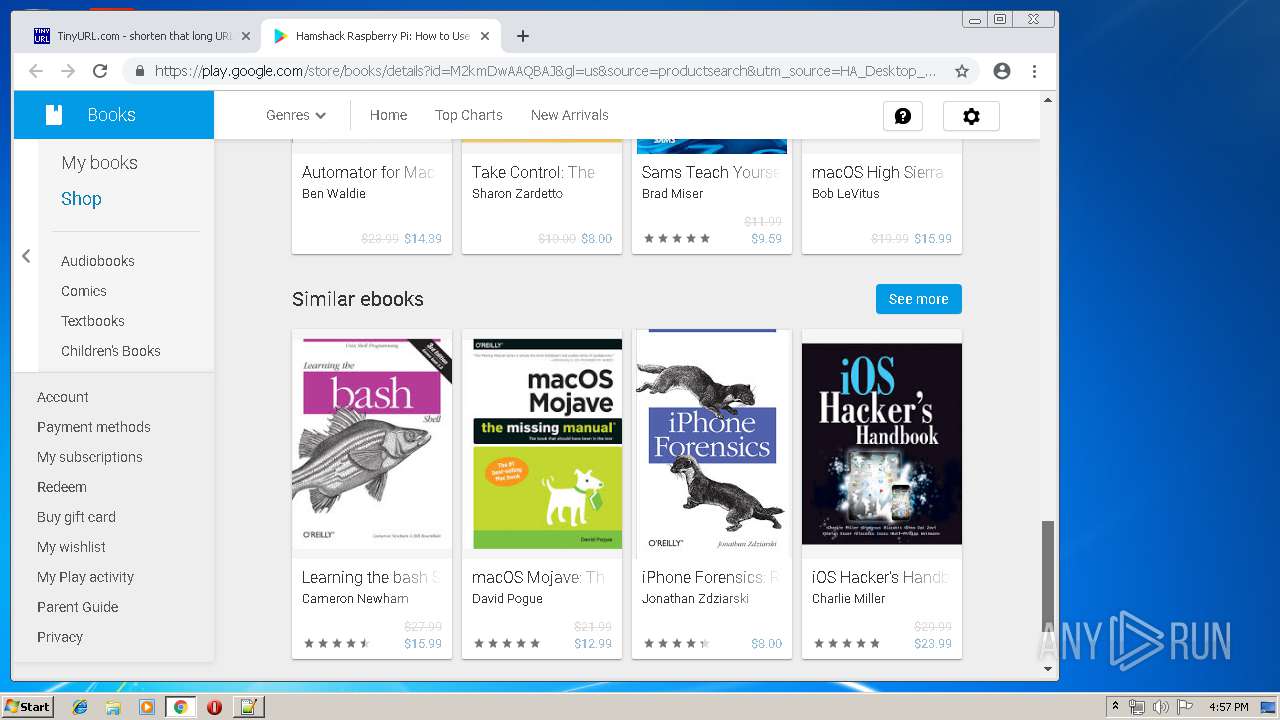This screenshot has height=720, width=1280.
Task: Open My wishlist
Action: coord(71,547)
